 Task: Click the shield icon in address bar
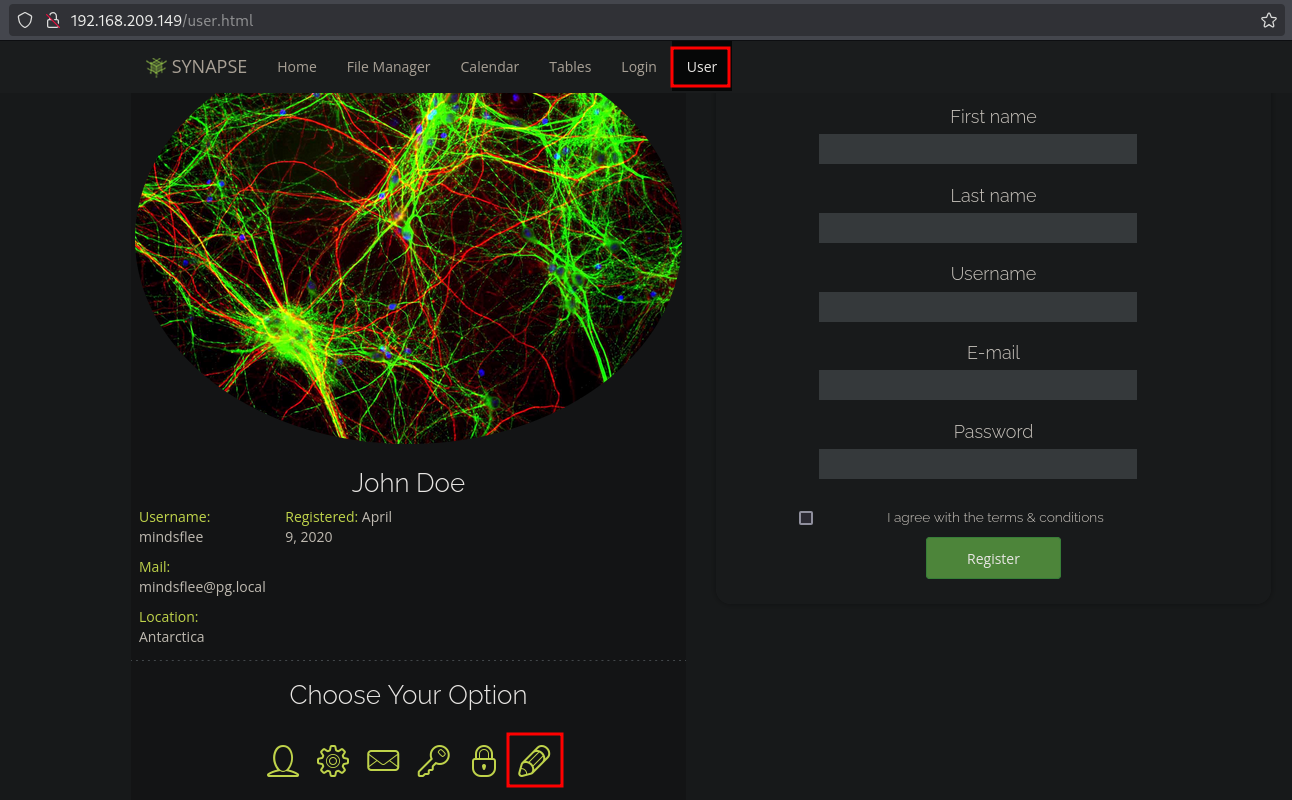pos(25,20)
